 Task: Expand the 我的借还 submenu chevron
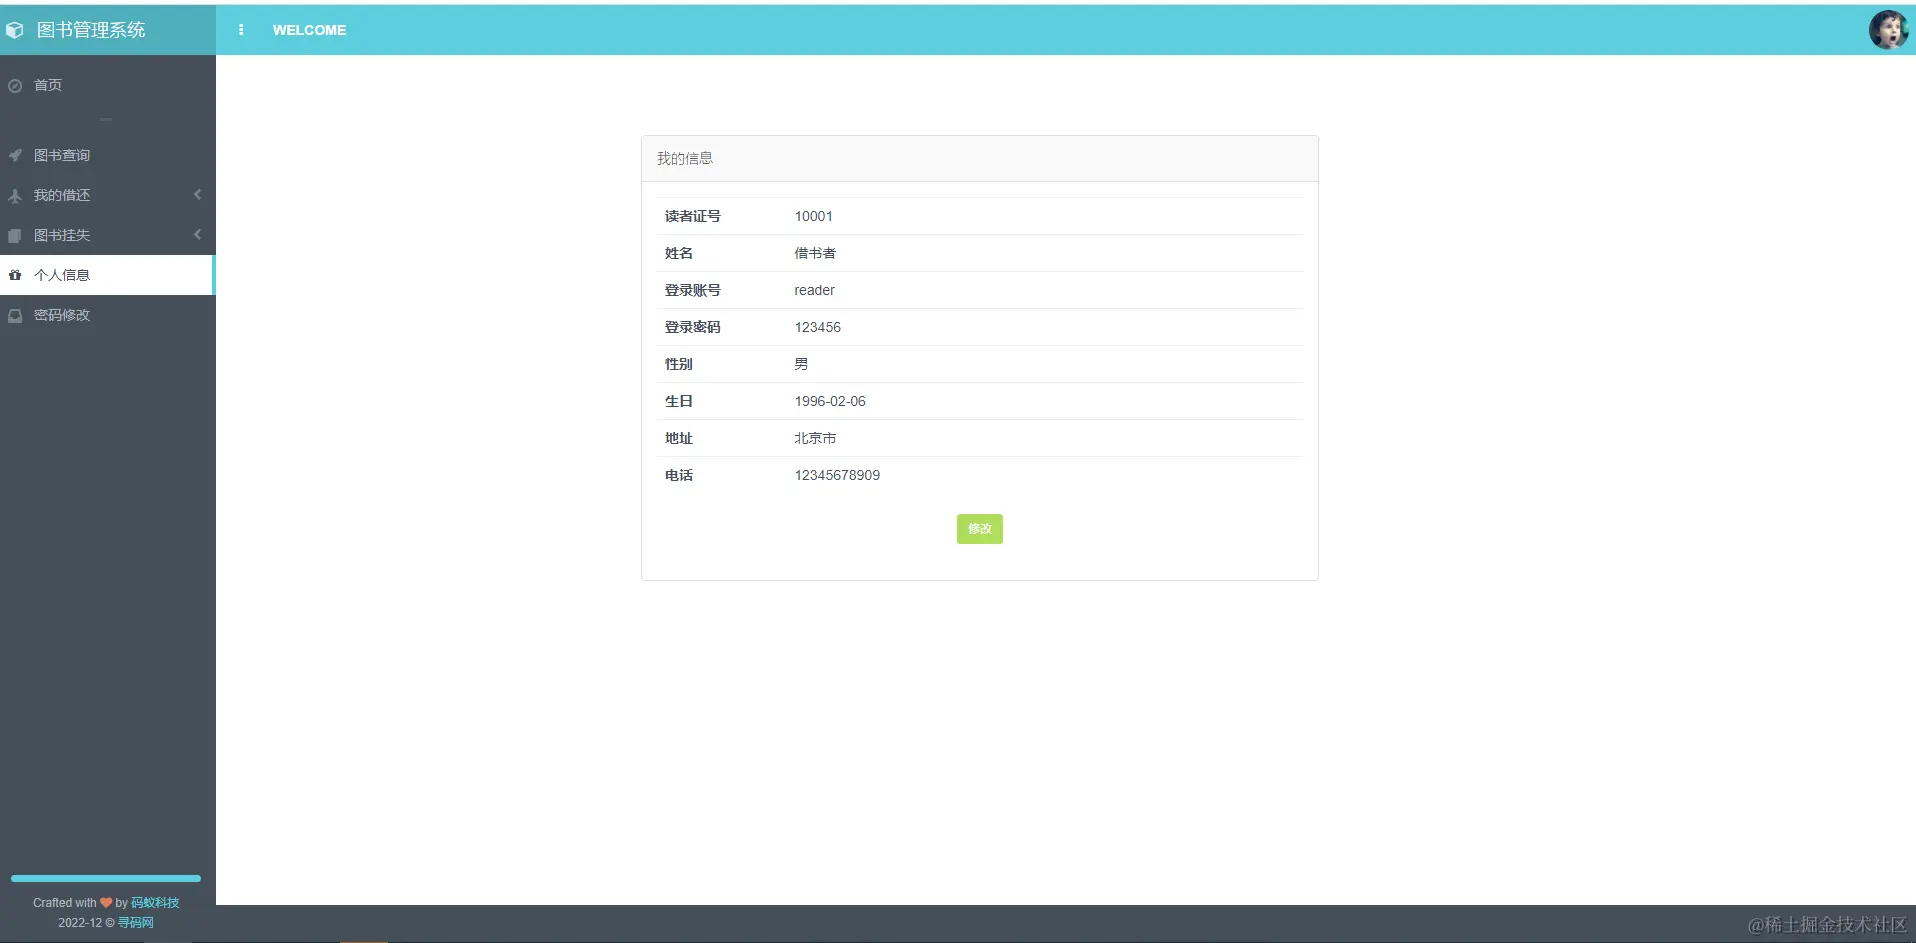point(197,194)
